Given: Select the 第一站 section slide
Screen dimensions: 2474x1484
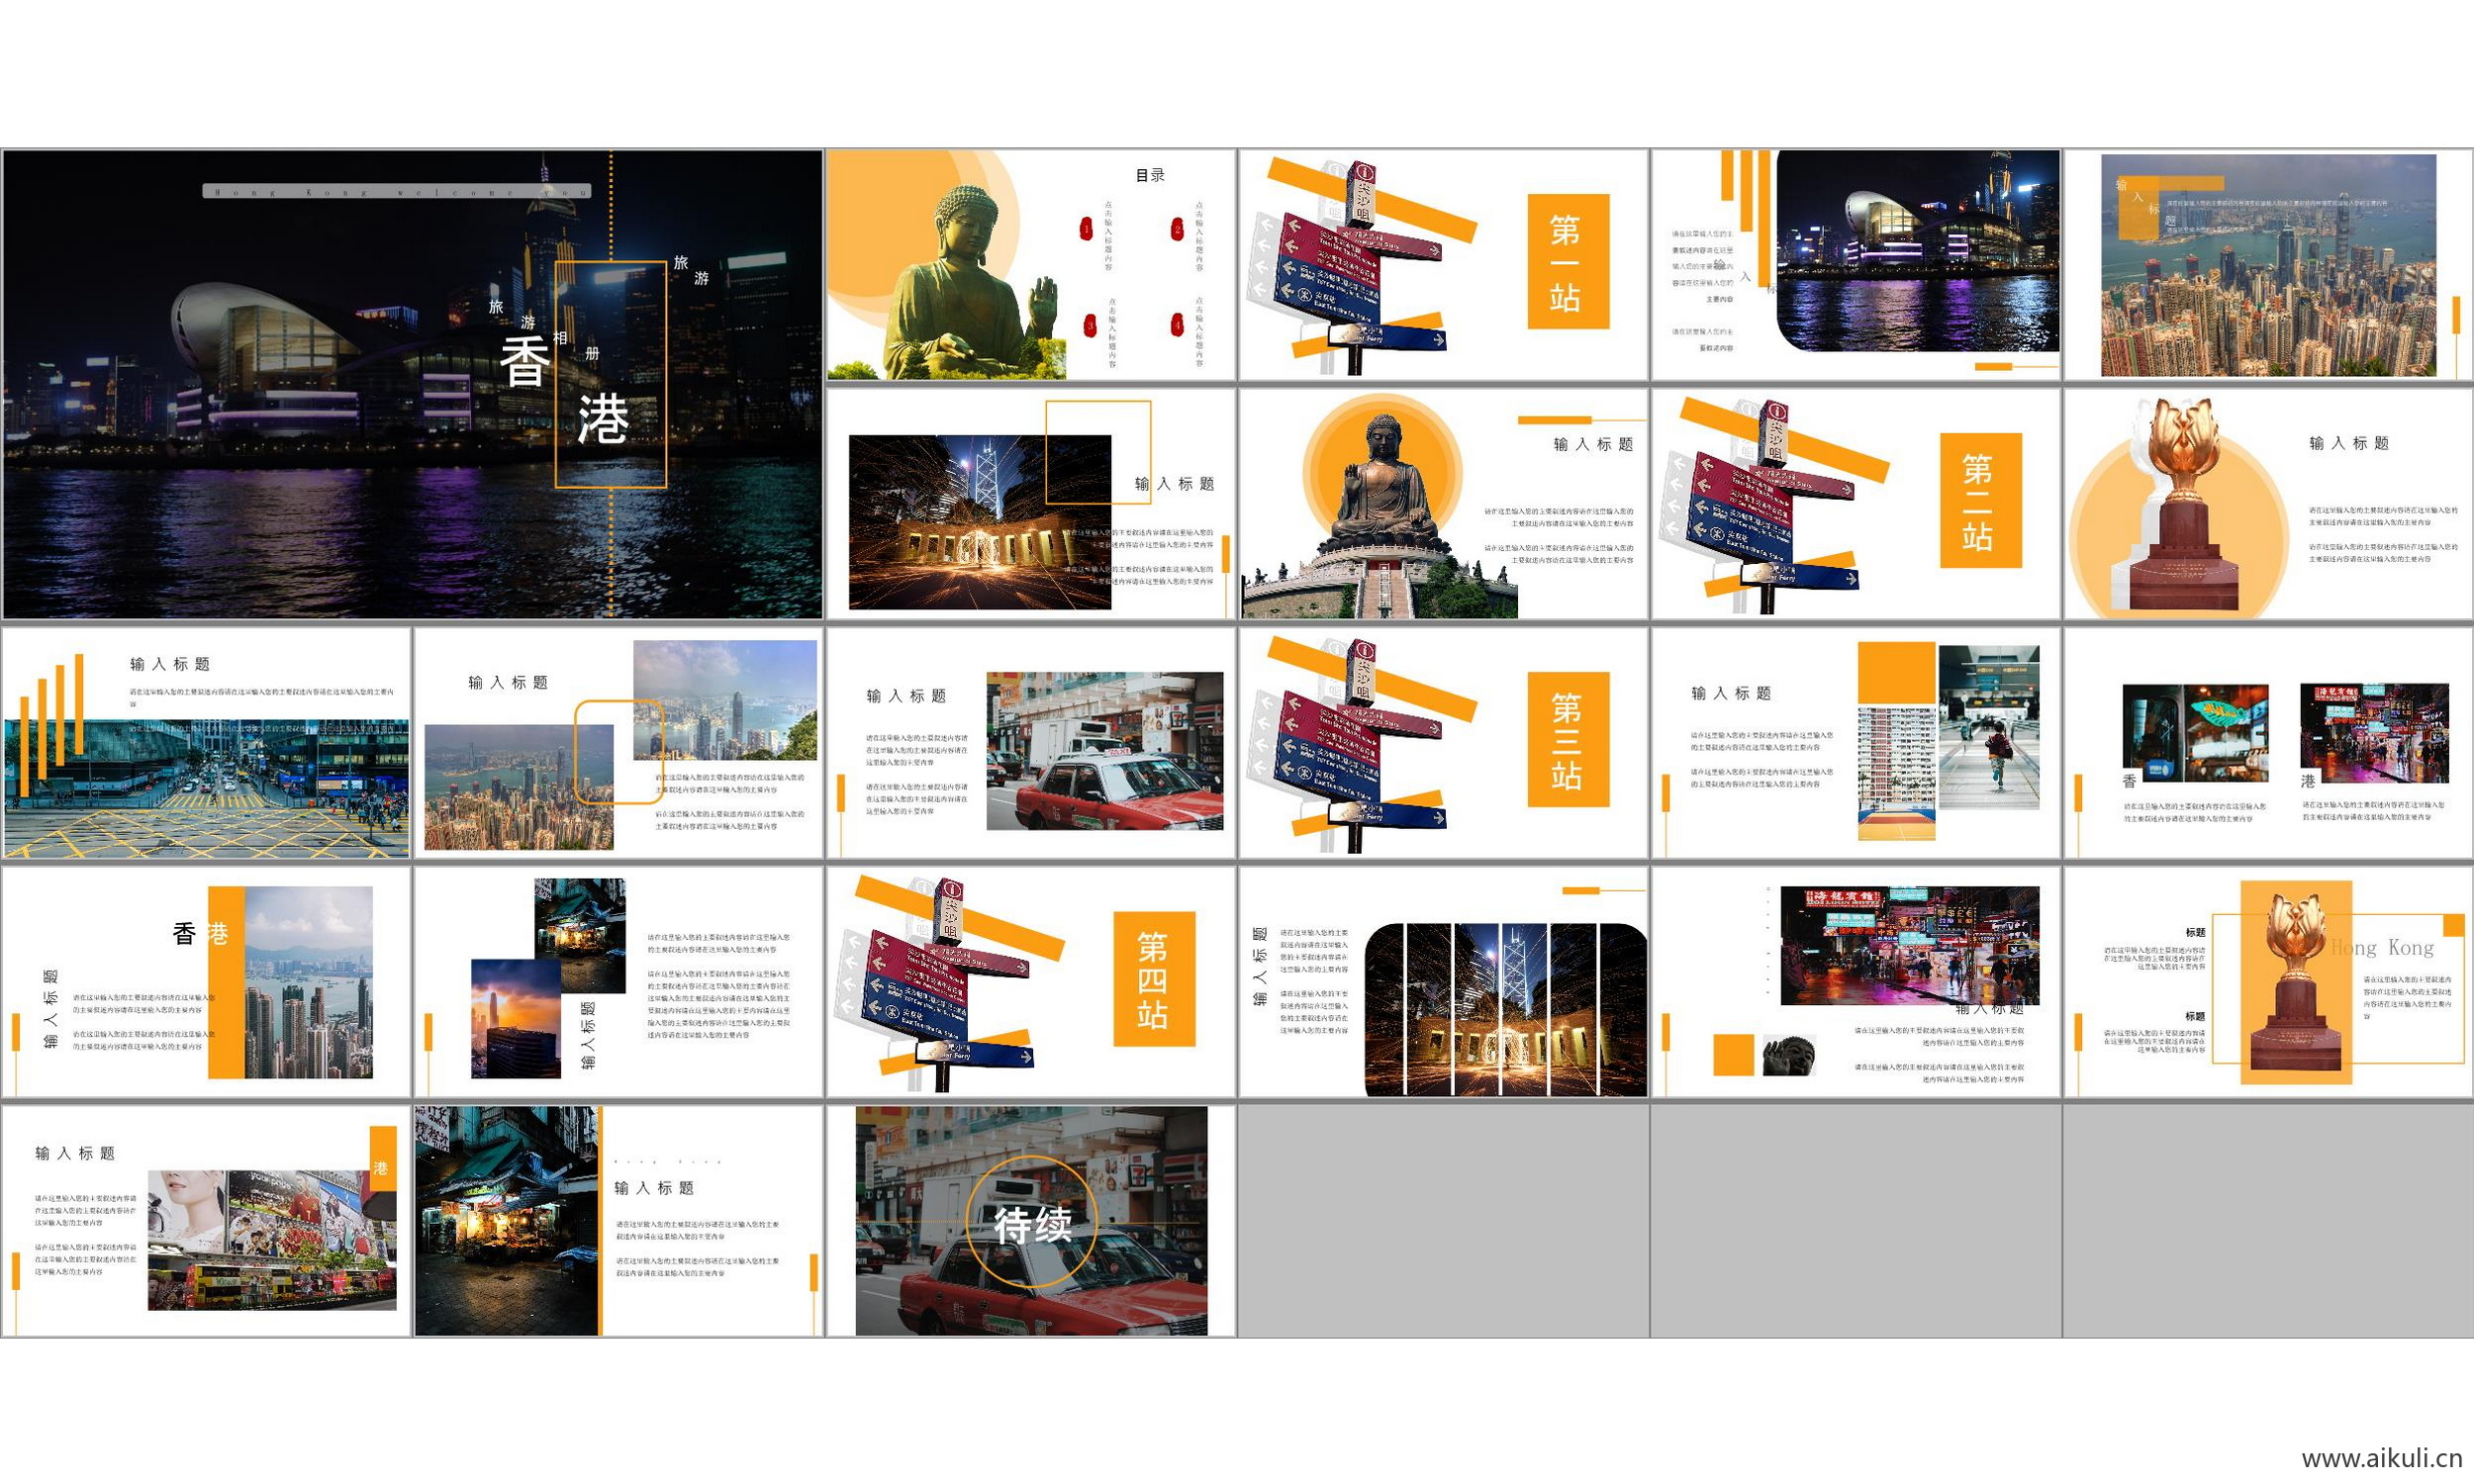Looking at the screenshot, I should tap(1443, 265).
